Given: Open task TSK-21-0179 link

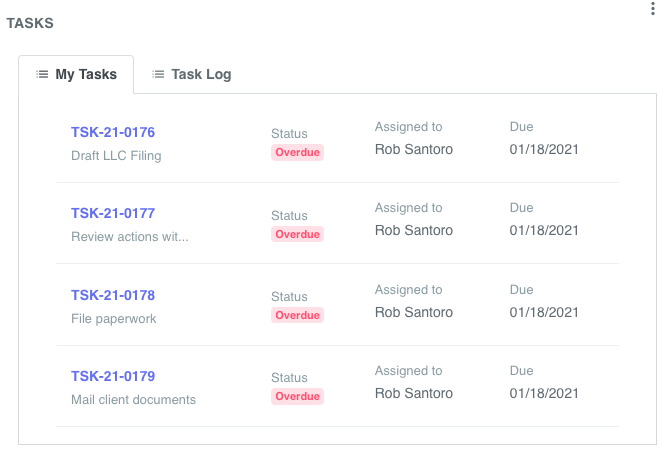Looking at the screenshot, I should [113, 376].
